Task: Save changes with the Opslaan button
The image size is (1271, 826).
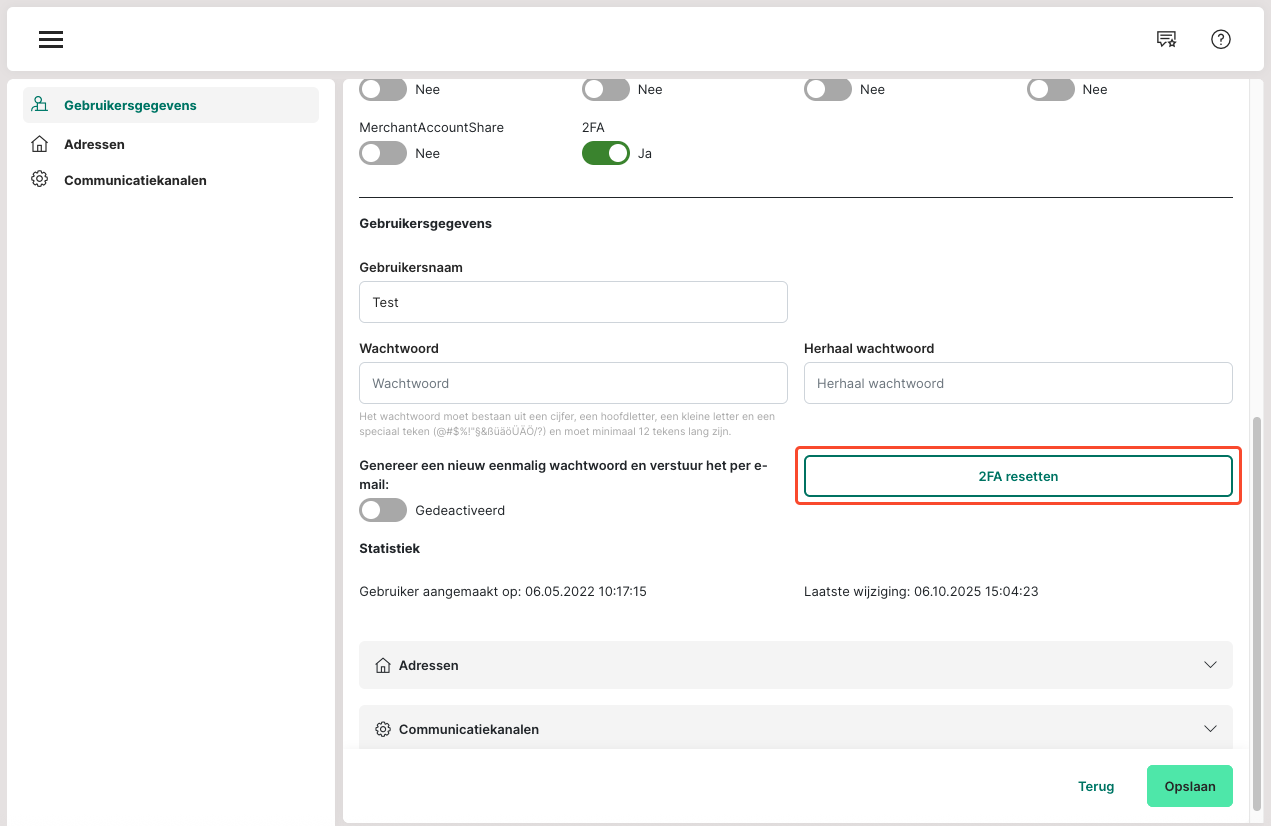Action: [x=1189, y=786]
